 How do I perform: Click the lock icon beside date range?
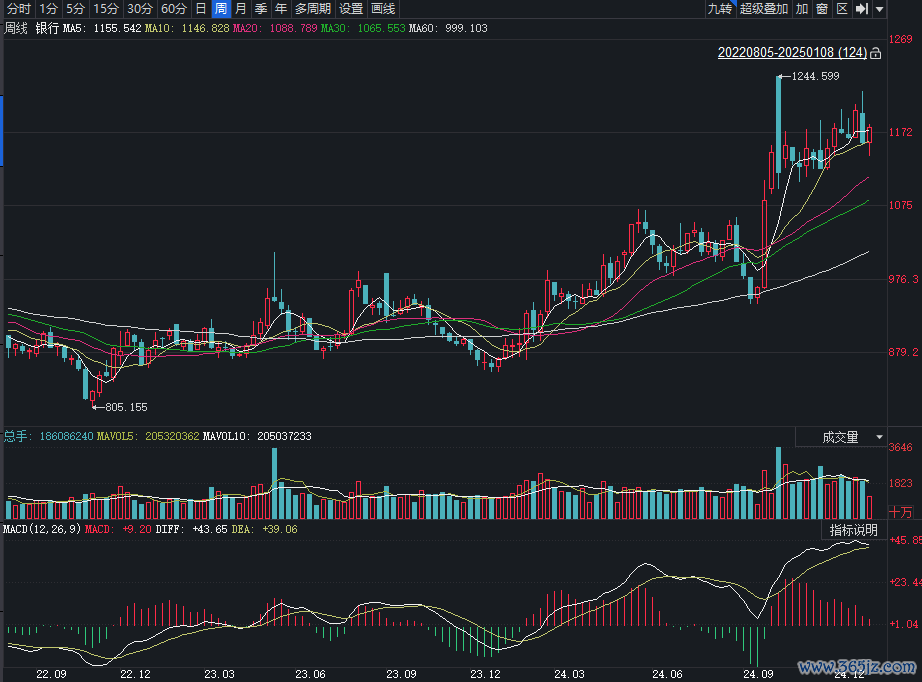(876, 53)
